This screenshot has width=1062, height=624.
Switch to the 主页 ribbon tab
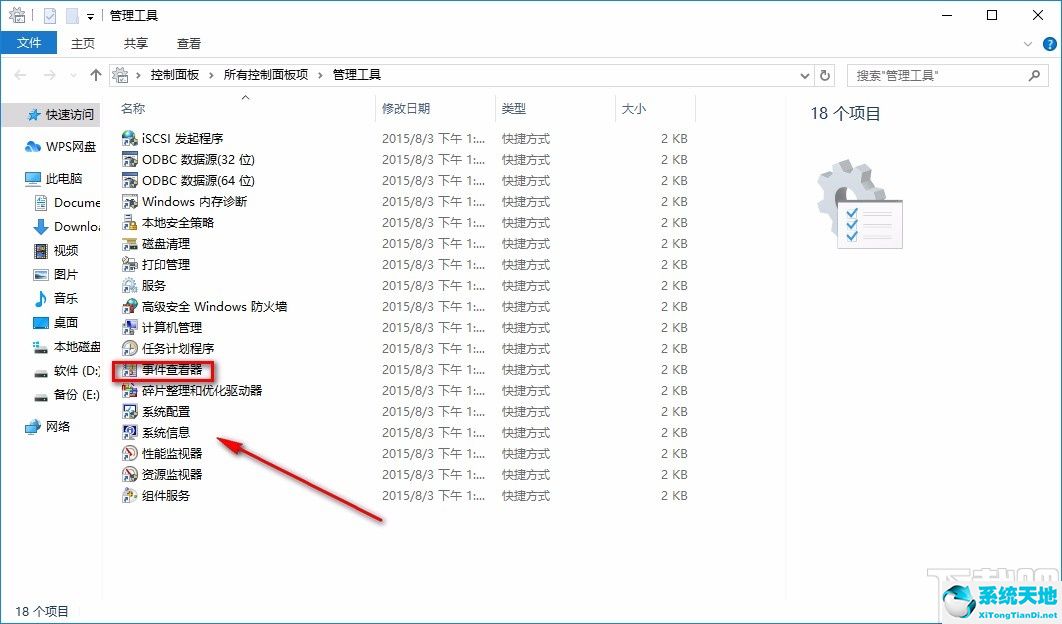point(83,43)
